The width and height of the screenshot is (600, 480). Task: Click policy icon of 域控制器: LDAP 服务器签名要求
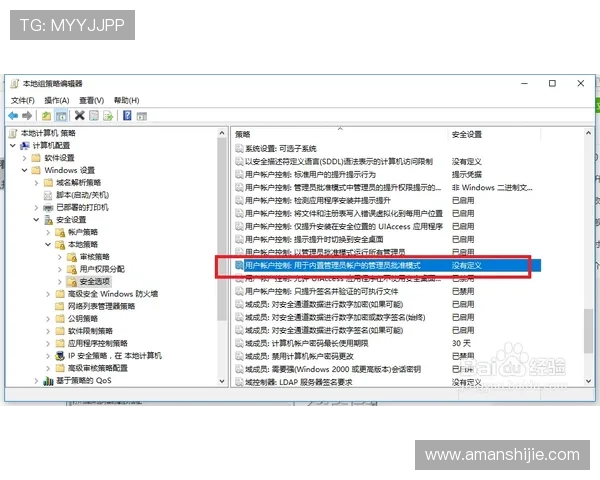click(x=239, y=382)
